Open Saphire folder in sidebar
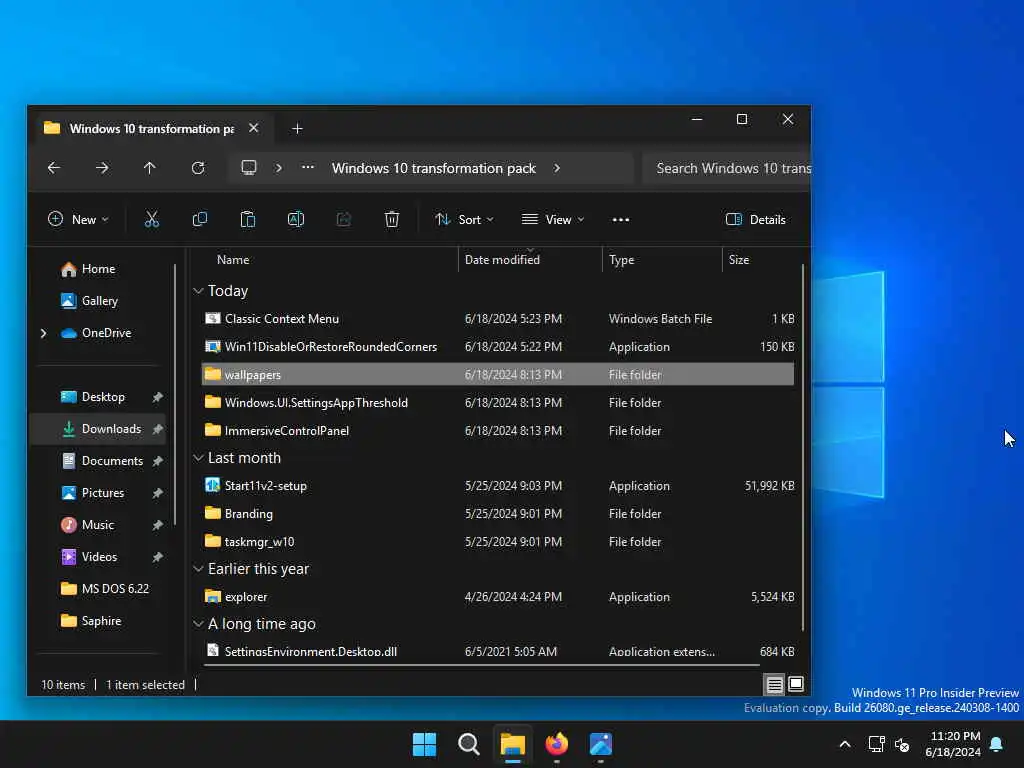The width and height of the screenshot is (1024, 768). (101, 620)
